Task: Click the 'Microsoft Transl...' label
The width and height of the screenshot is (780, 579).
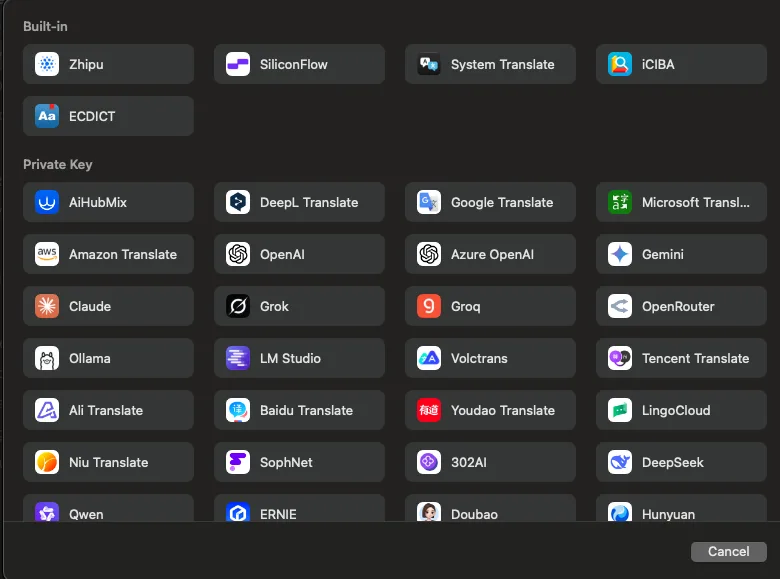Action: pos(695,203)
